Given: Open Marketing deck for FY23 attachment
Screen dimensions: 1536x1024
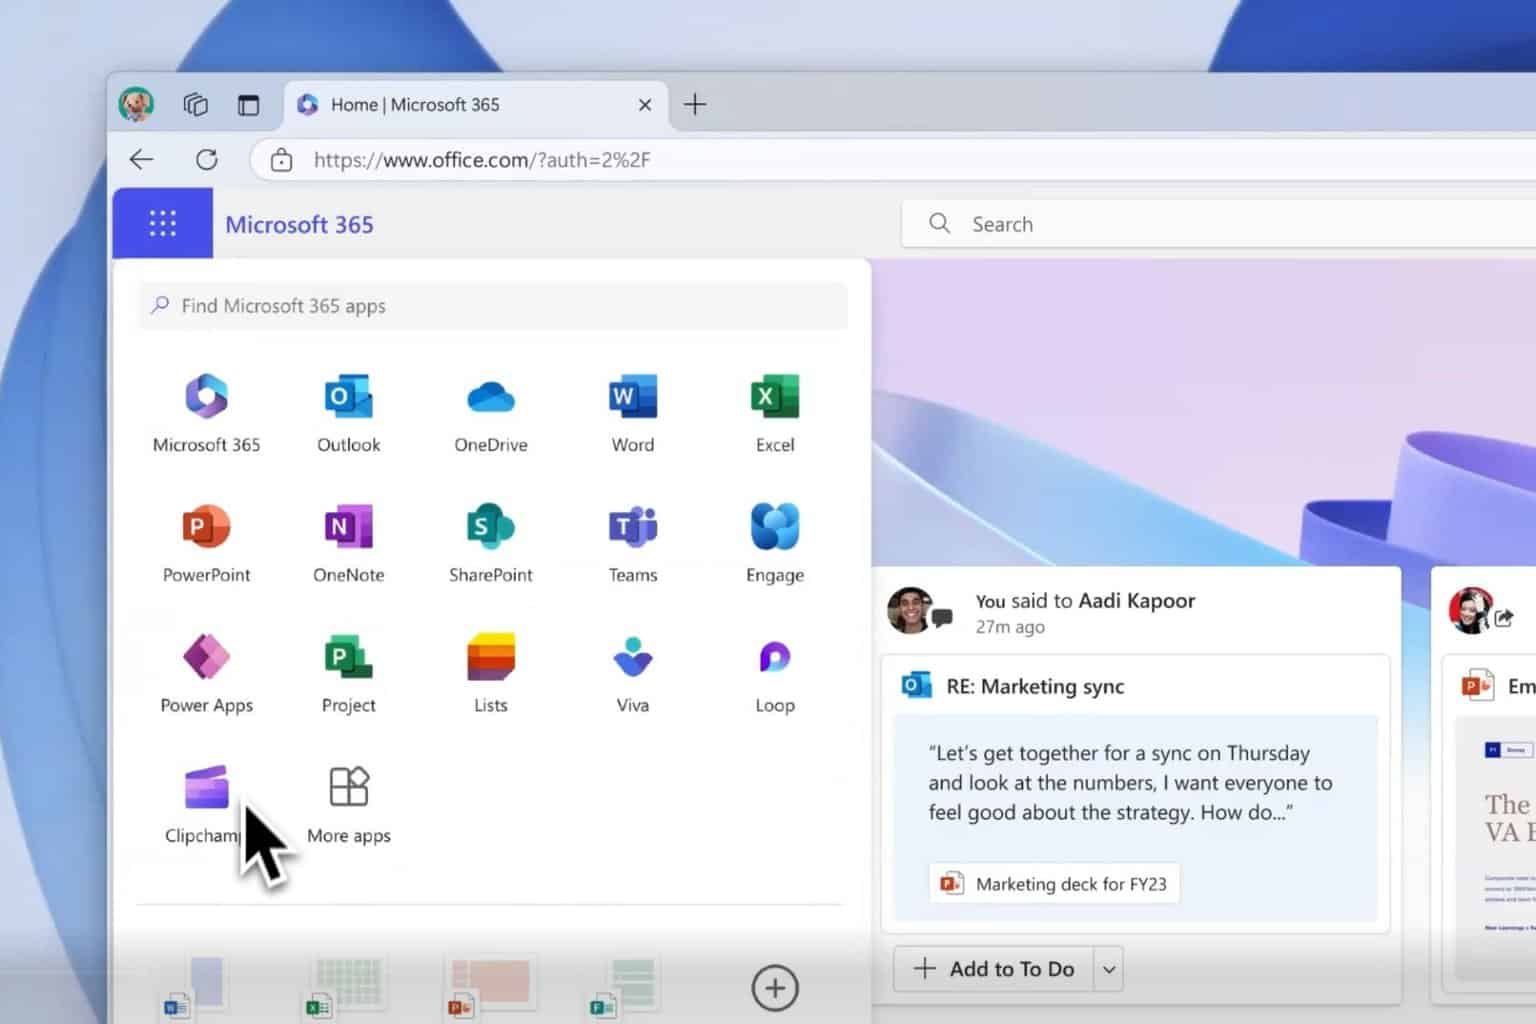Looking at the screenshot, I should [x=1054, y=884].
